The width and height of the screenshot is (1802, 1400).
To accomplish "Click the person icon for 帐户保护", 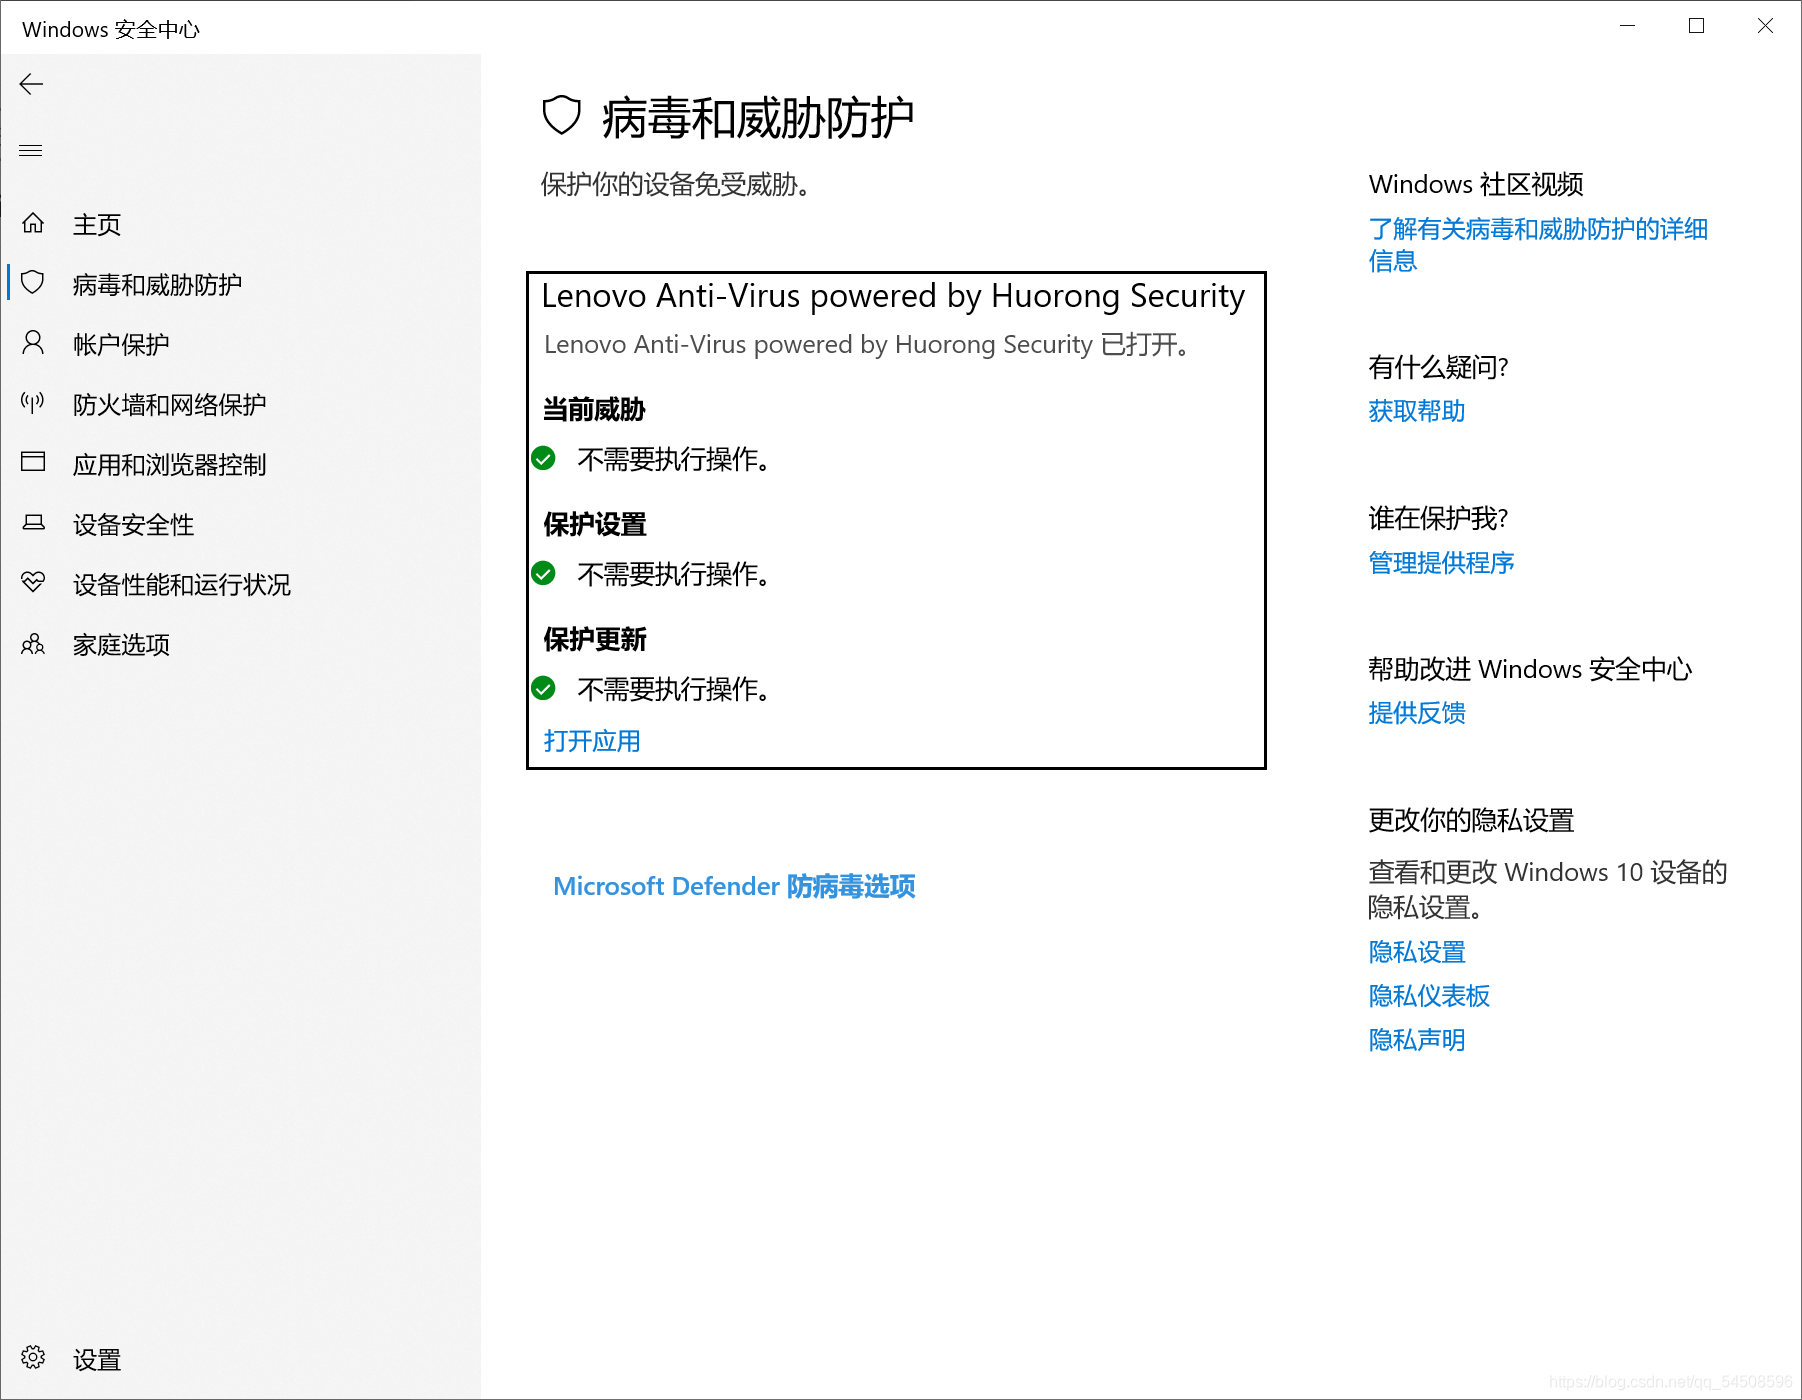I will coord(33,343).
